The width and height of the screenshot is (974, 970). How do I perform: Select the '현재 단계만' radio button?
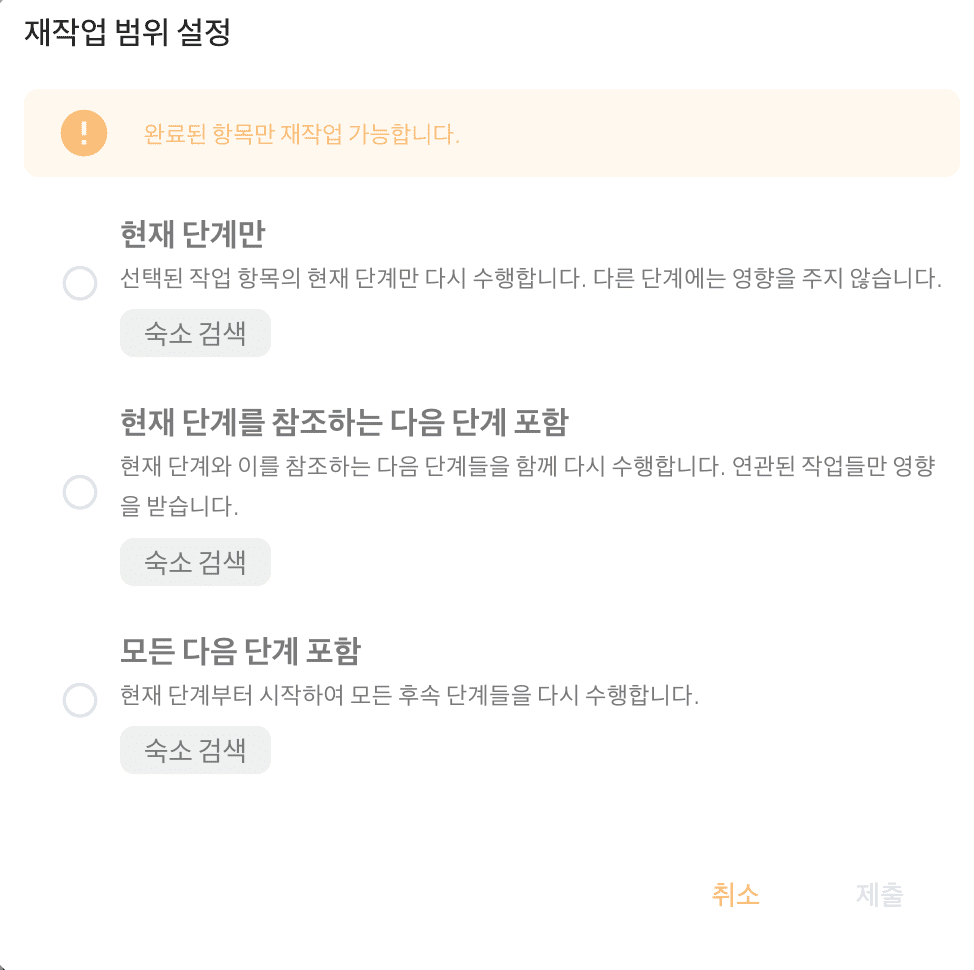[x=80, y=283]
